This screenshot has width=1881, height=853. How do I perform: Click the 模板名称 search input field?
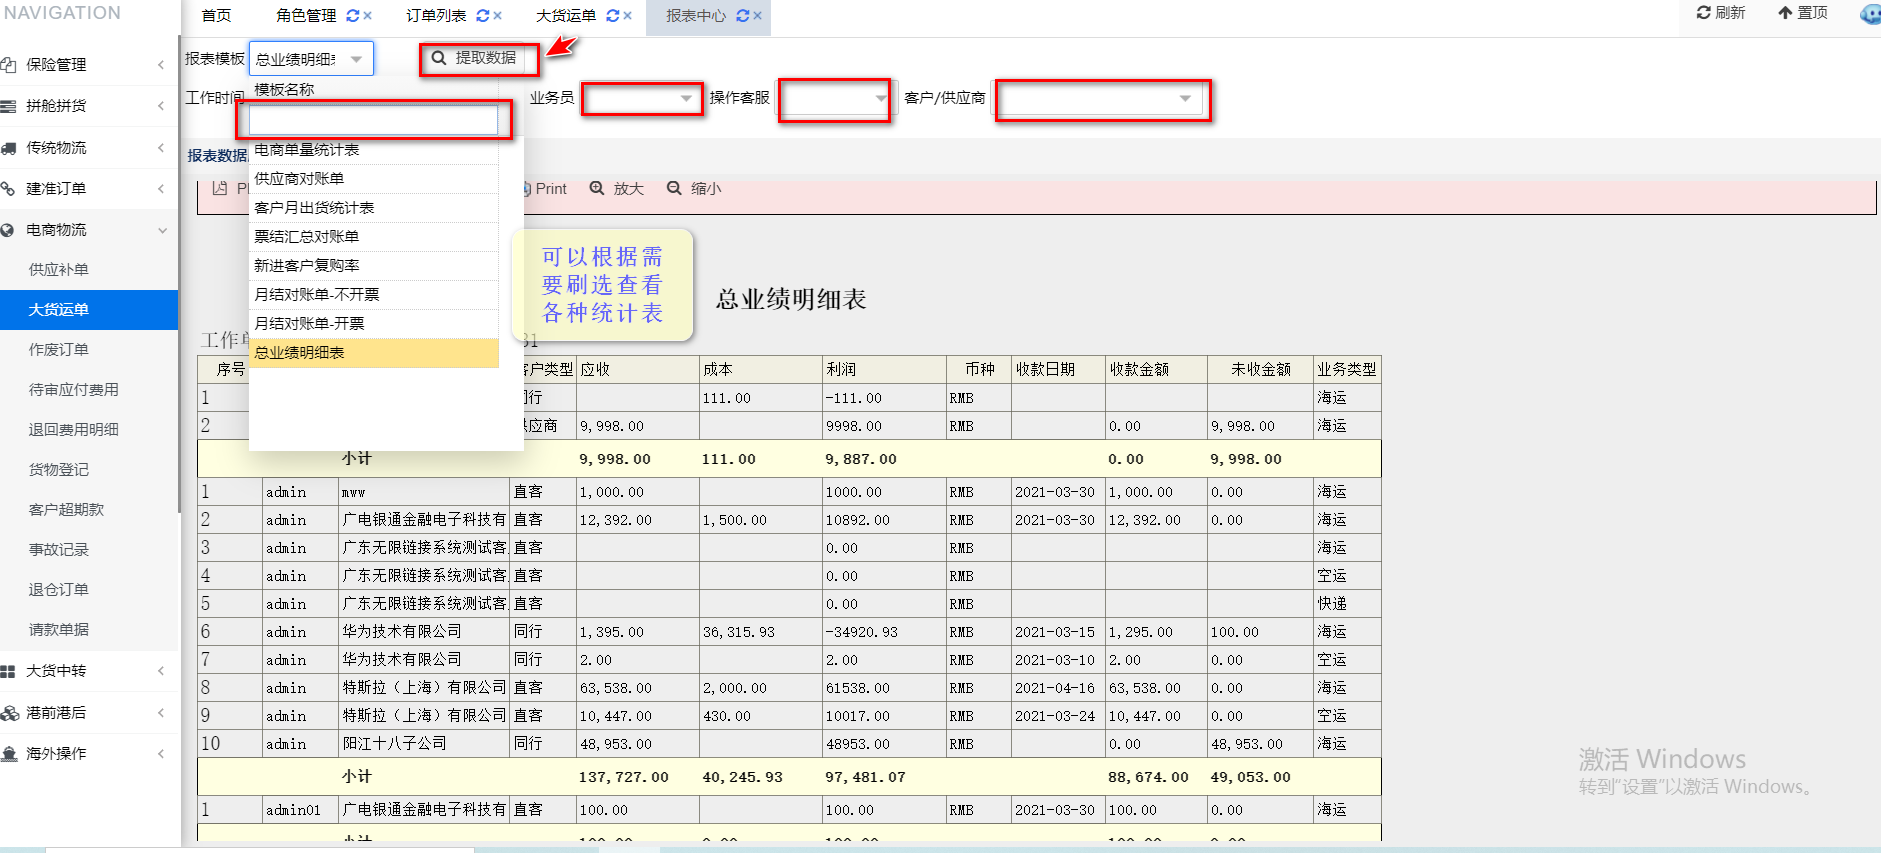(x=372, y=120)
